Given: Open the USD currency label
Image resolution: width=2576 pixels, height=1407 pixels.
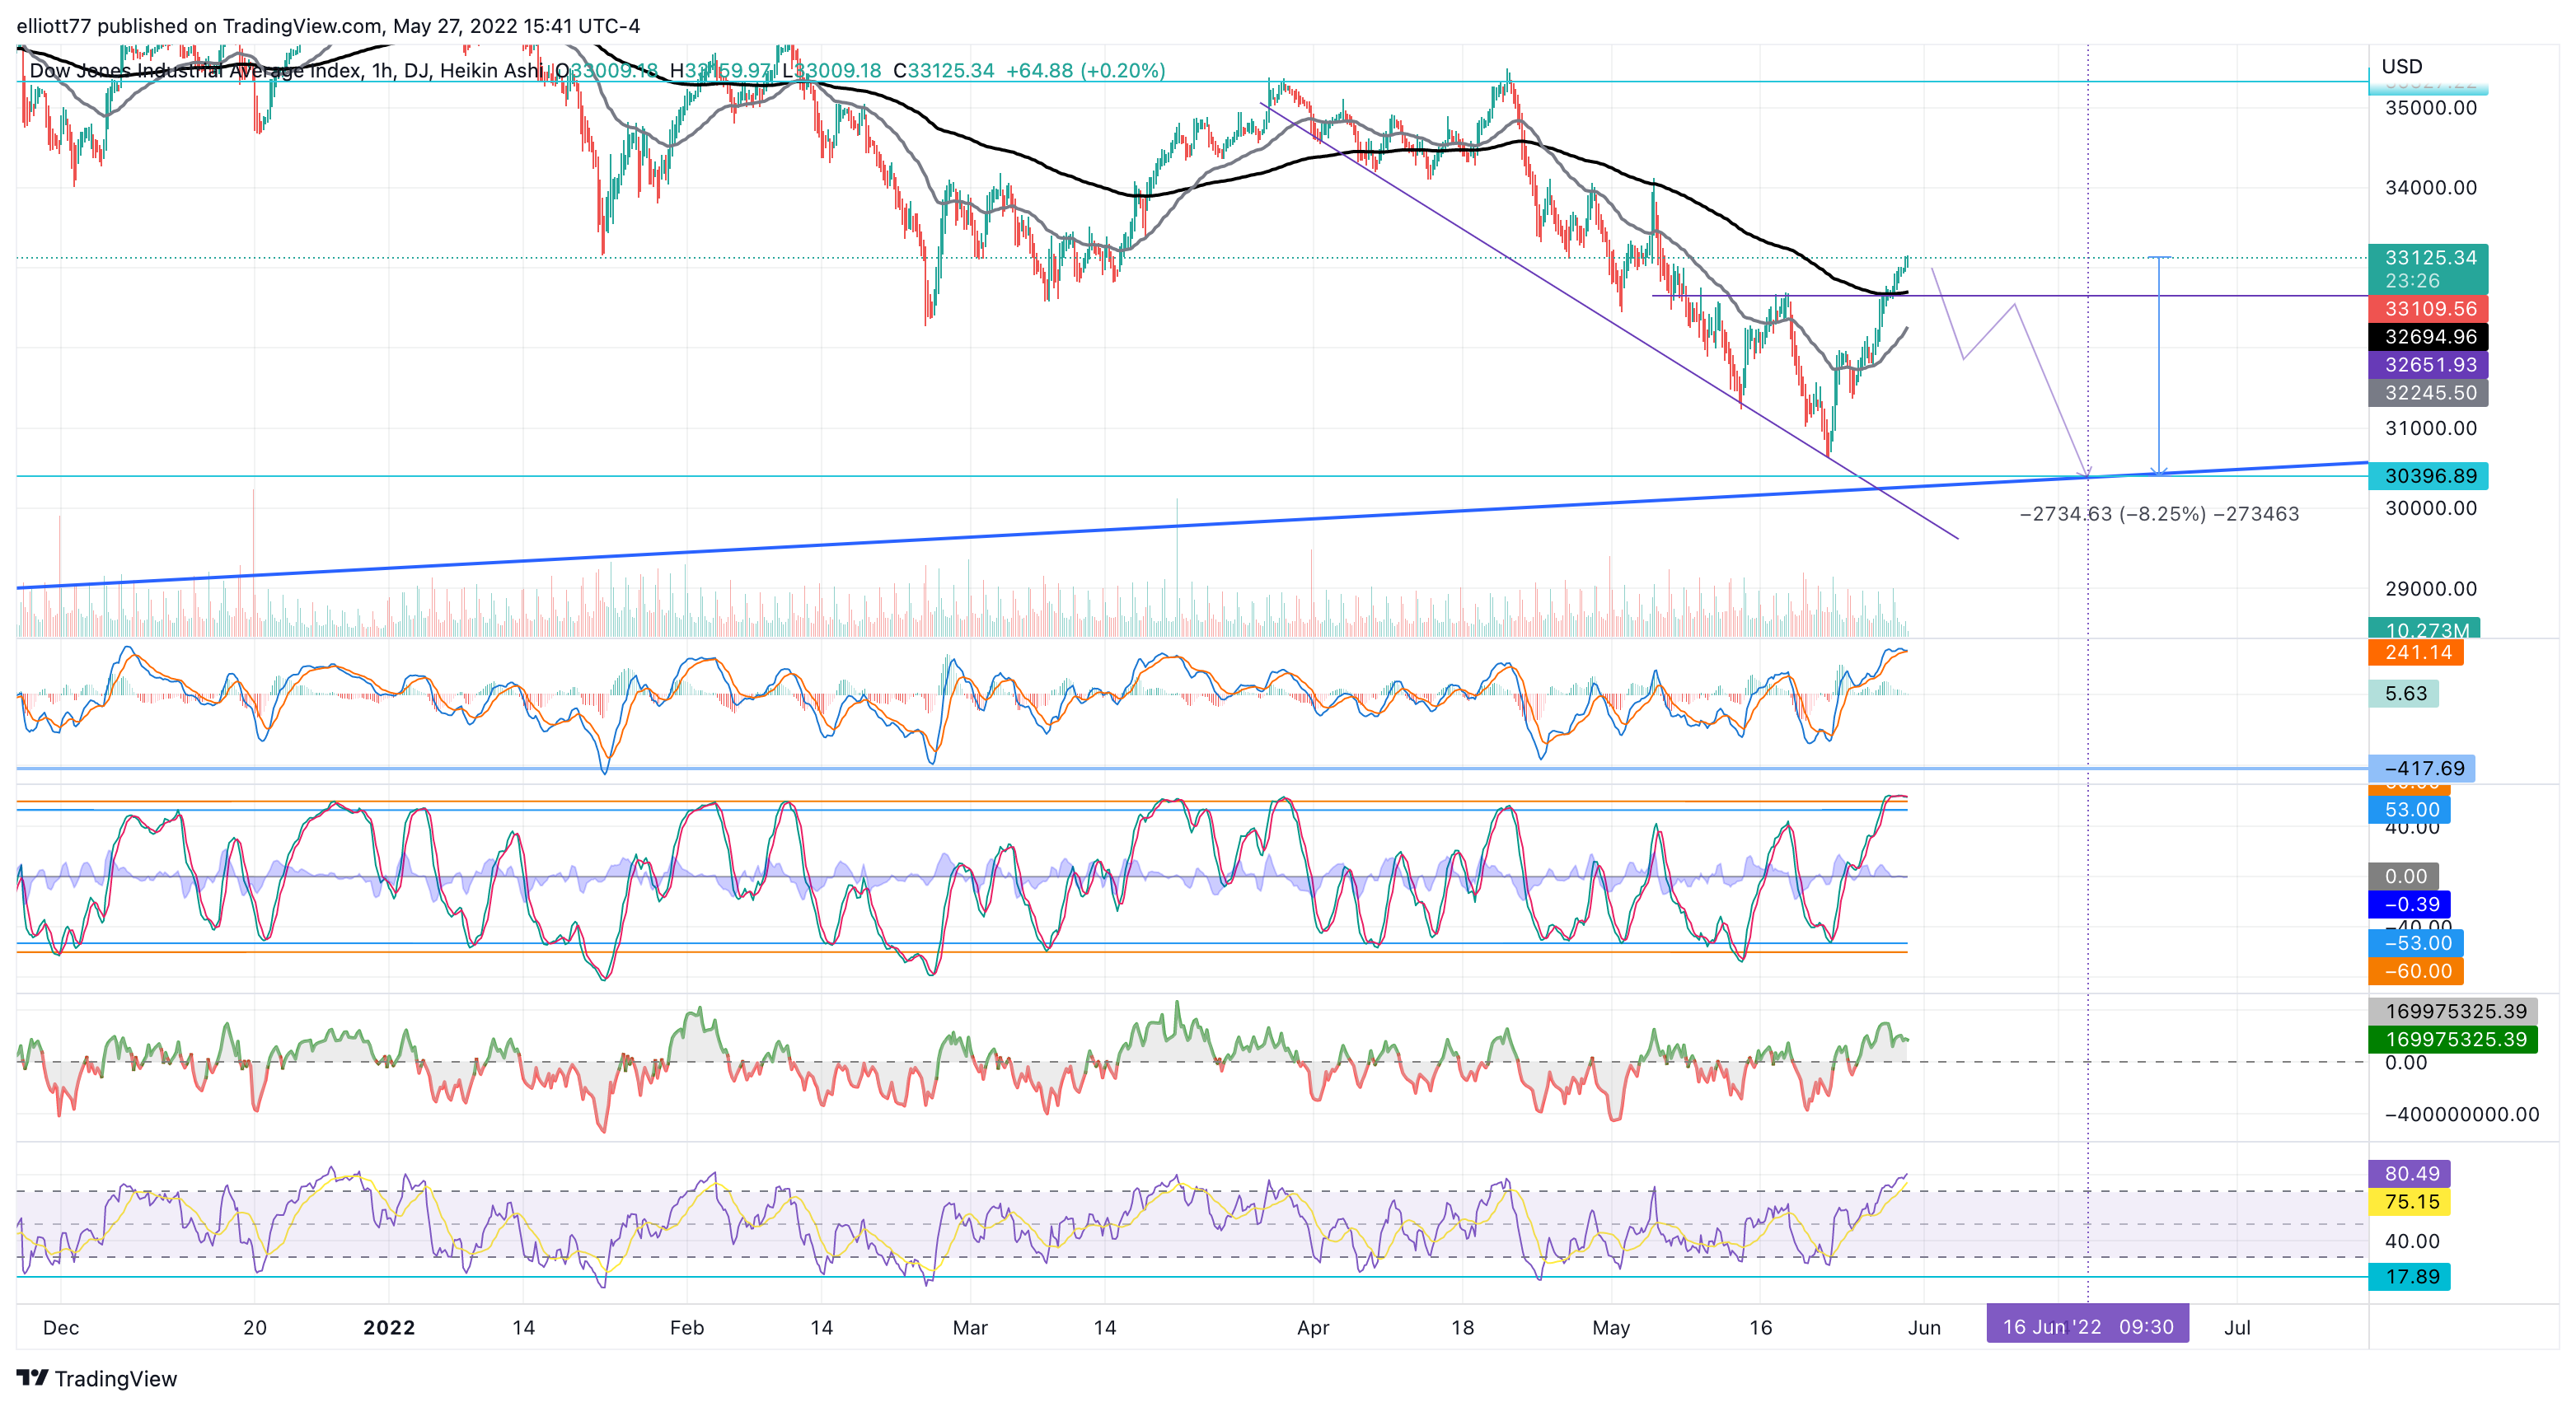Looking at the screenshot, I should (2402, 67).
